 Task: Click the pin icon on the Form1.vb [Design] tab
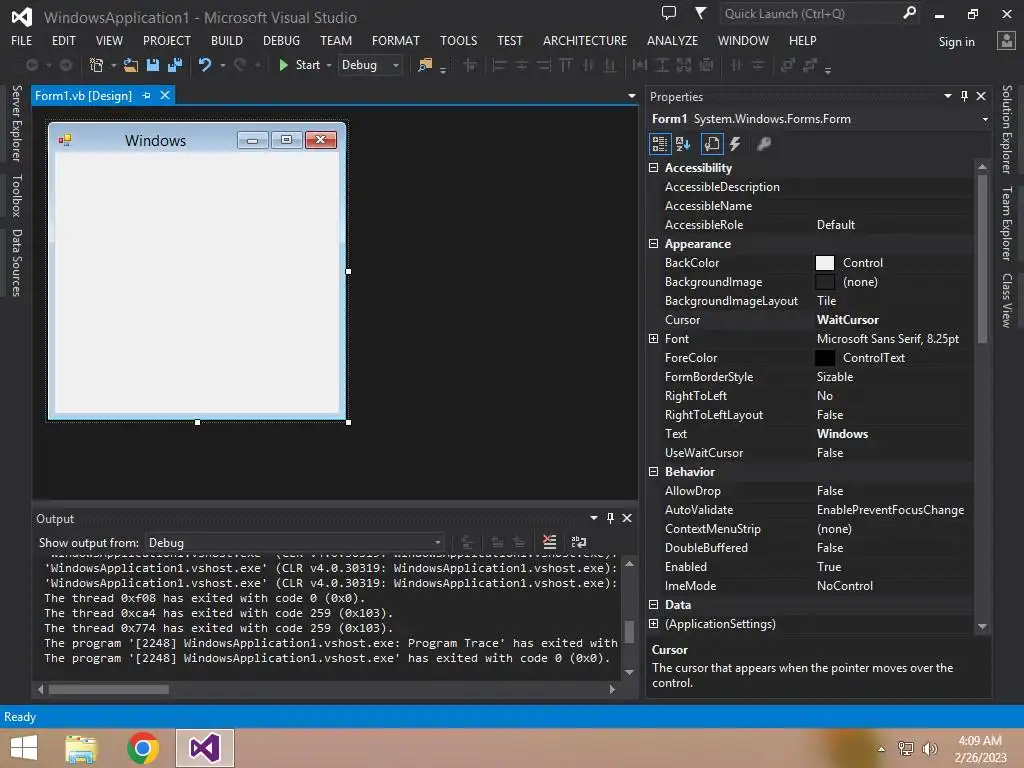146,95
